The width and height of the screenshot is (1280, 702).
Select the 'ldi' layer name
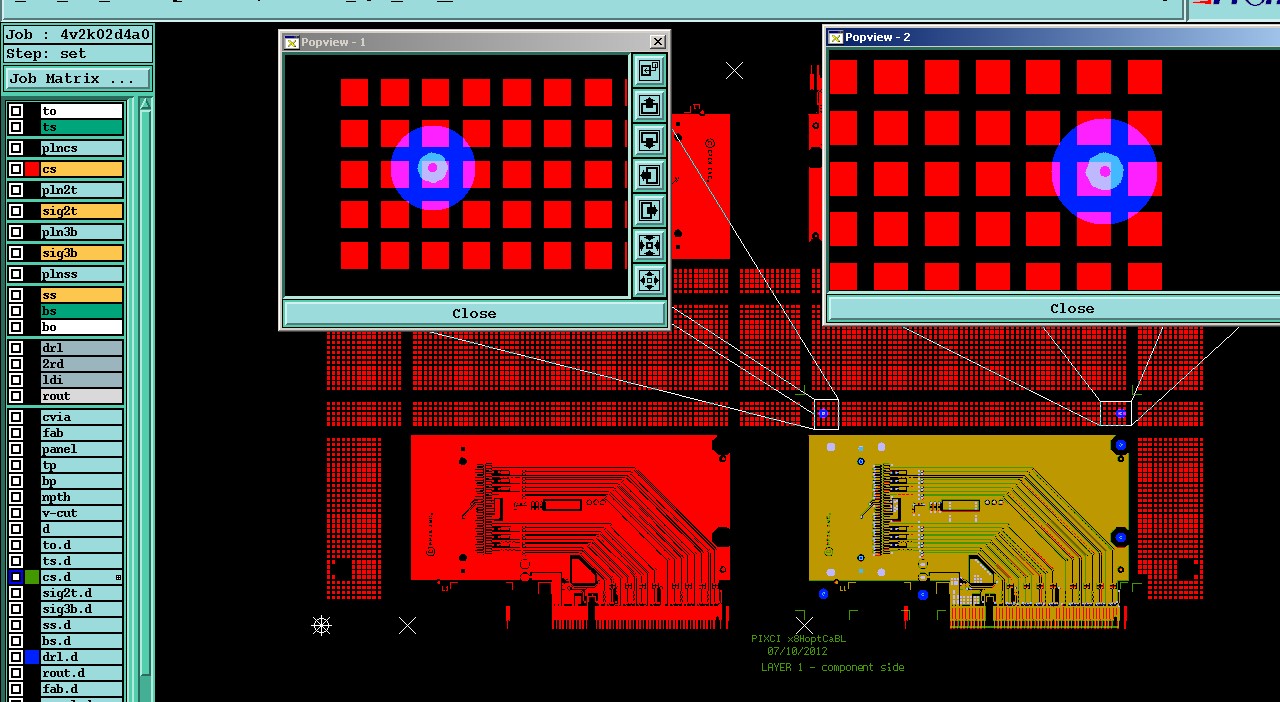tap(82, 380)
